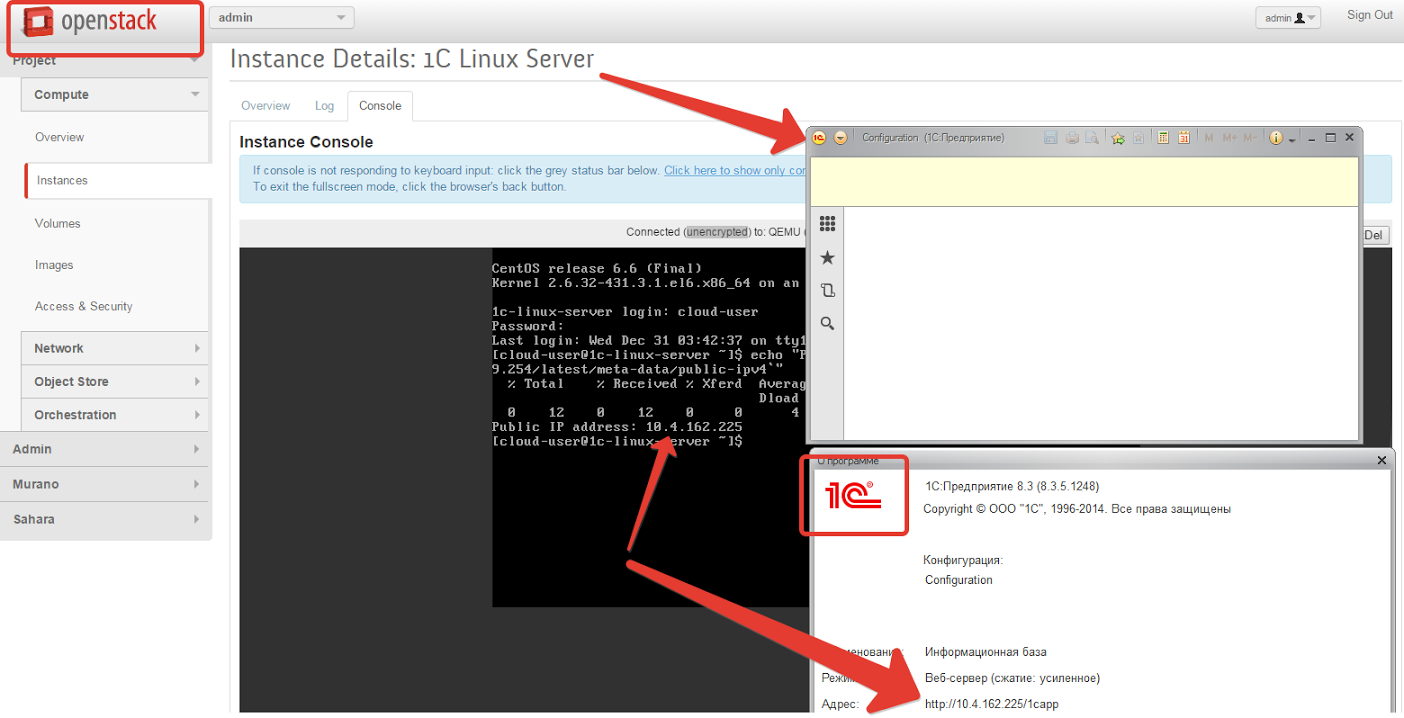
Task: Expand the Object Store section
Action: 114,381
